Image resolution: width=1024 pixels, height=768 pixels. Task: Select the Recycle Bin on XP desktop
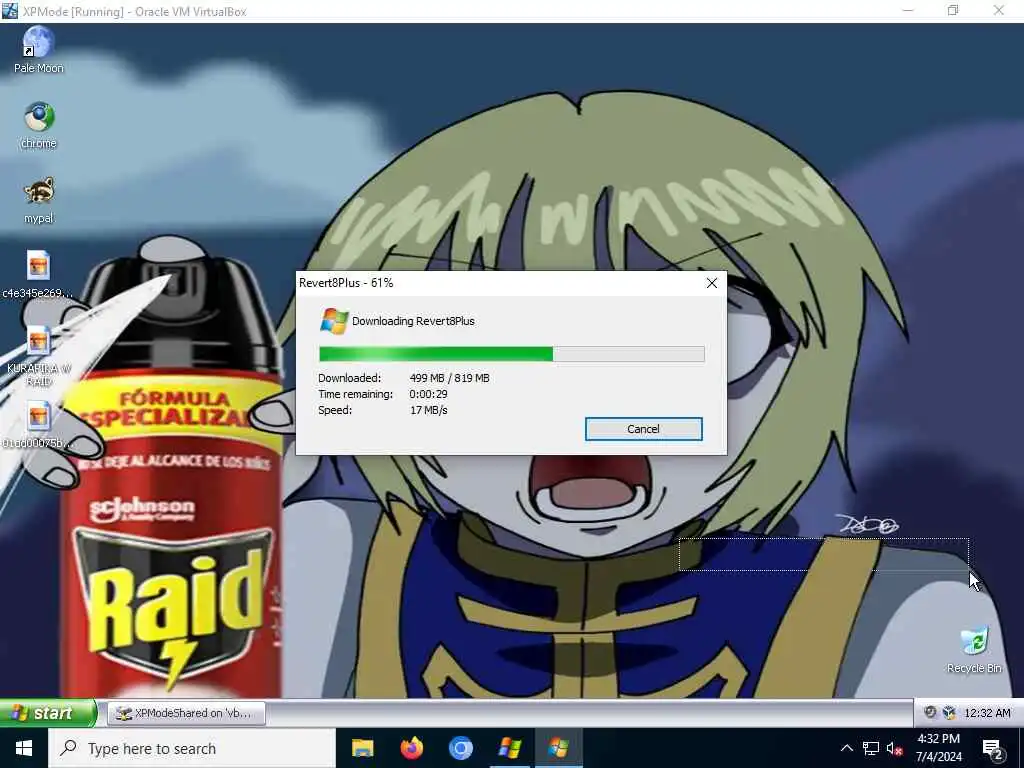pyautogui.click(x=974, y=650)
